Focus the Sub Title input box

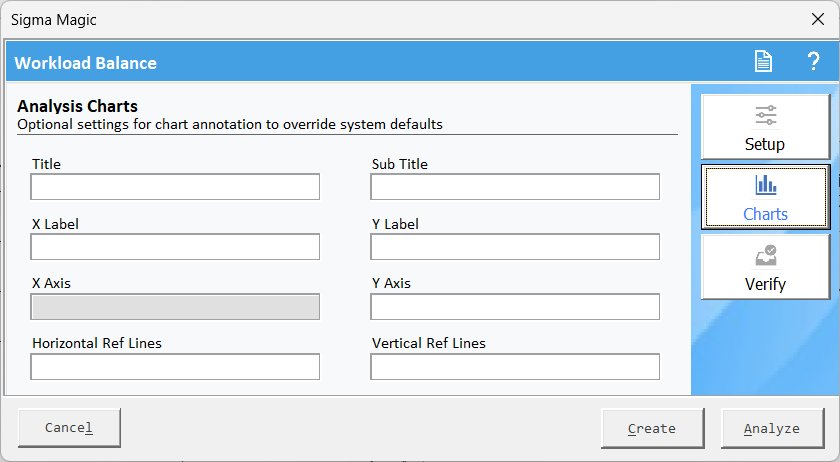coord(515,187)
